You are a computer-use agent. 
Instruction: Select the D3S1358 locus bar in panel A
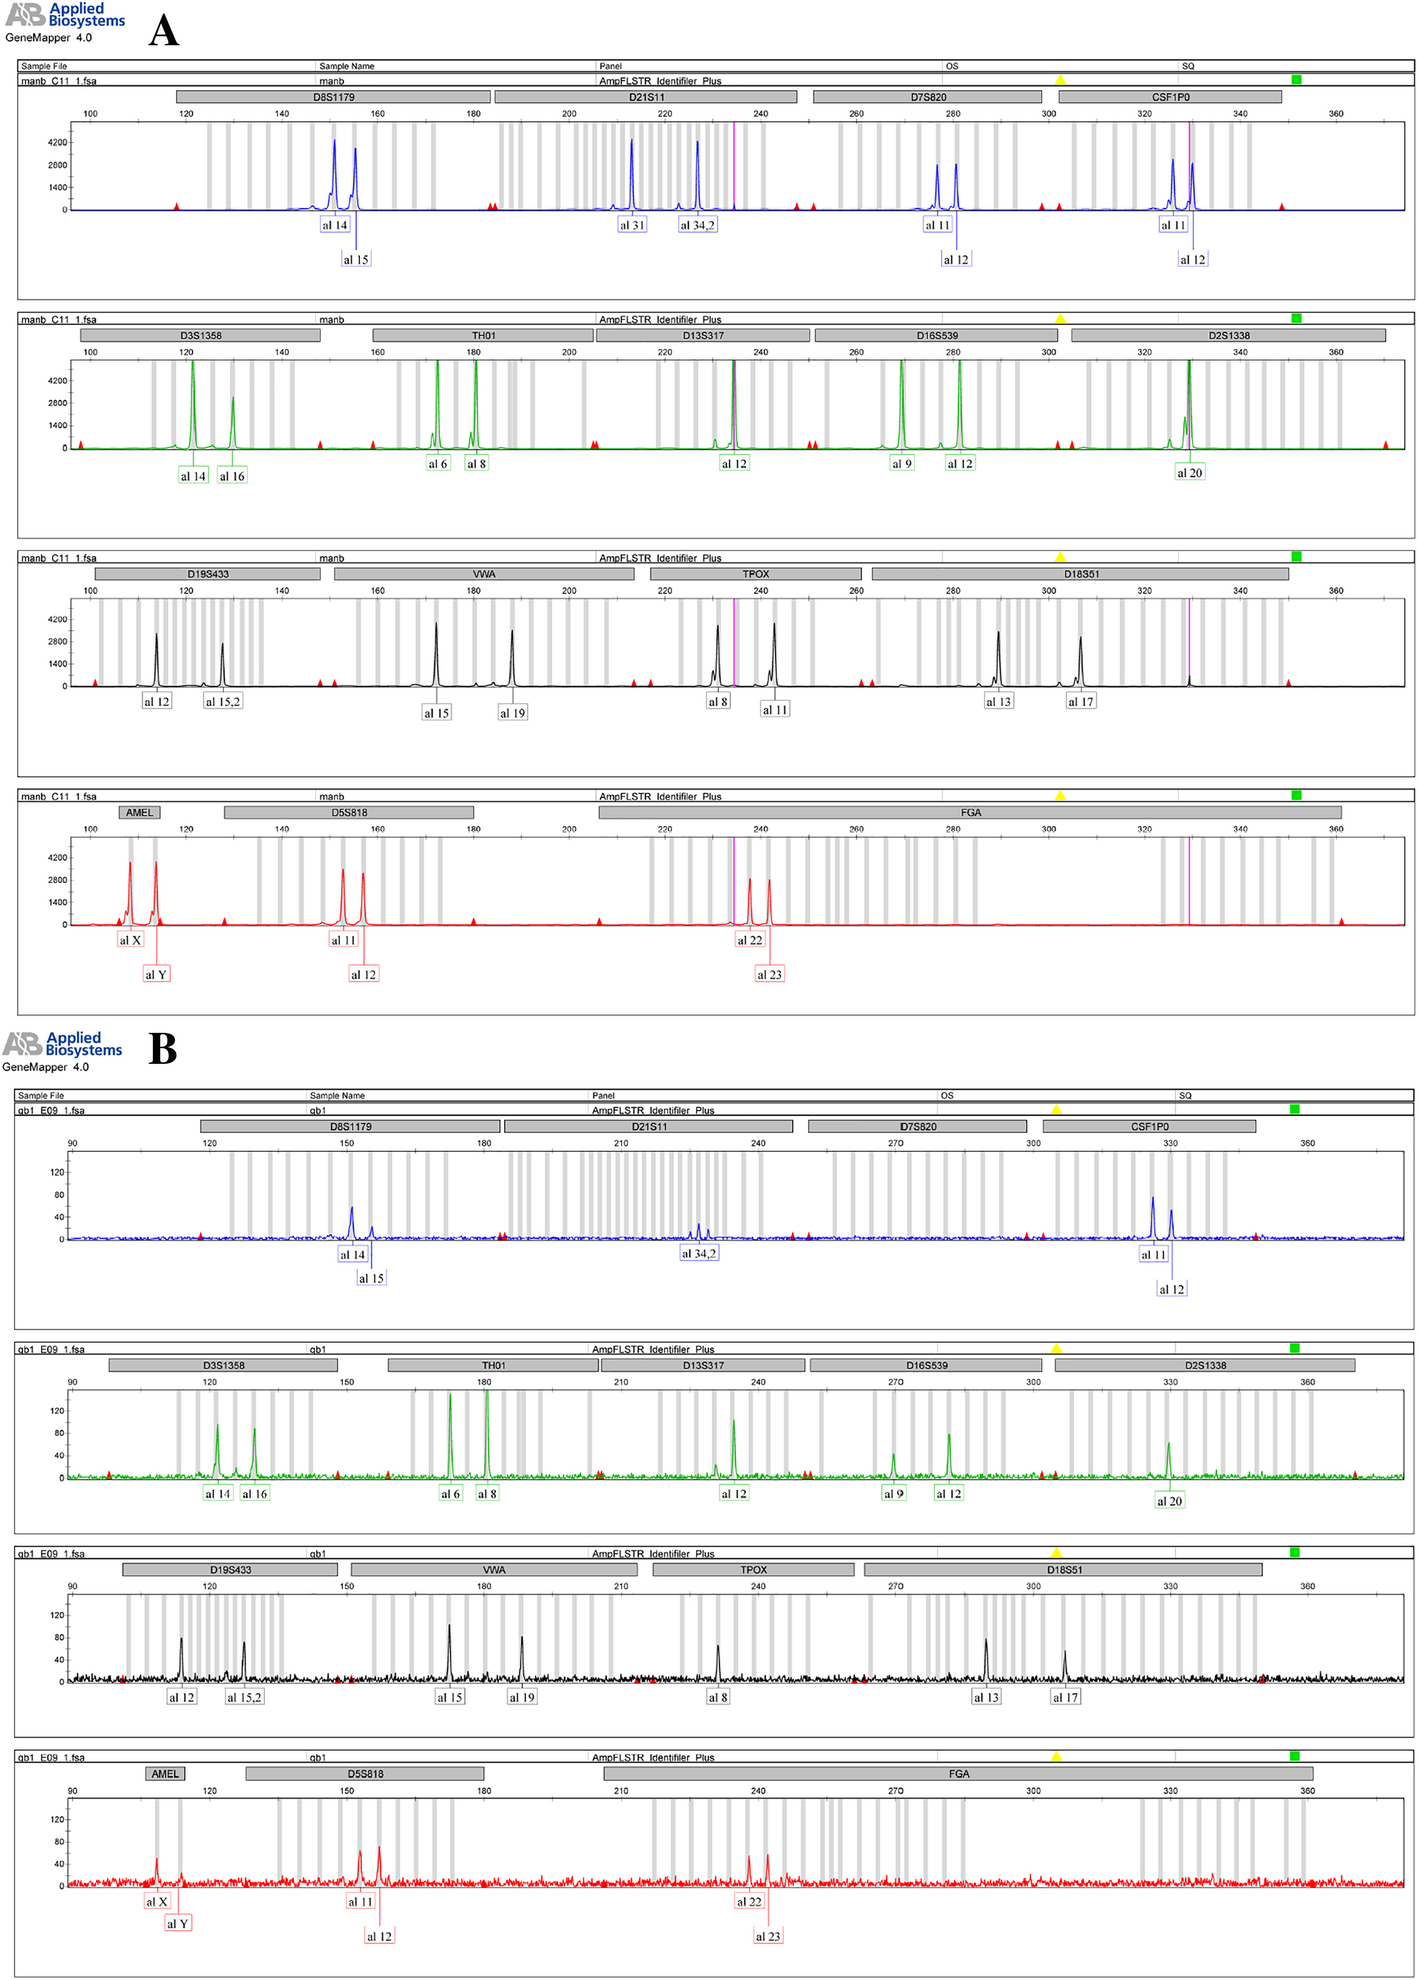pyautogui.click(x=200, y=336)
